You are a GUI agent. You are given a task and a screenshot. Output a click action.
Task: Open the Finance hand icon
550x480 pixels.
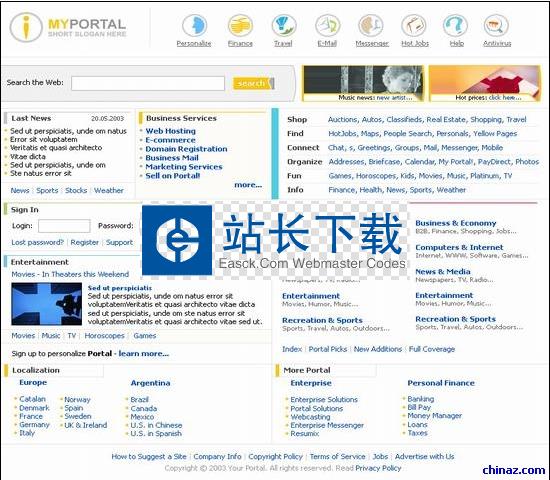click(x=240, y=25)
